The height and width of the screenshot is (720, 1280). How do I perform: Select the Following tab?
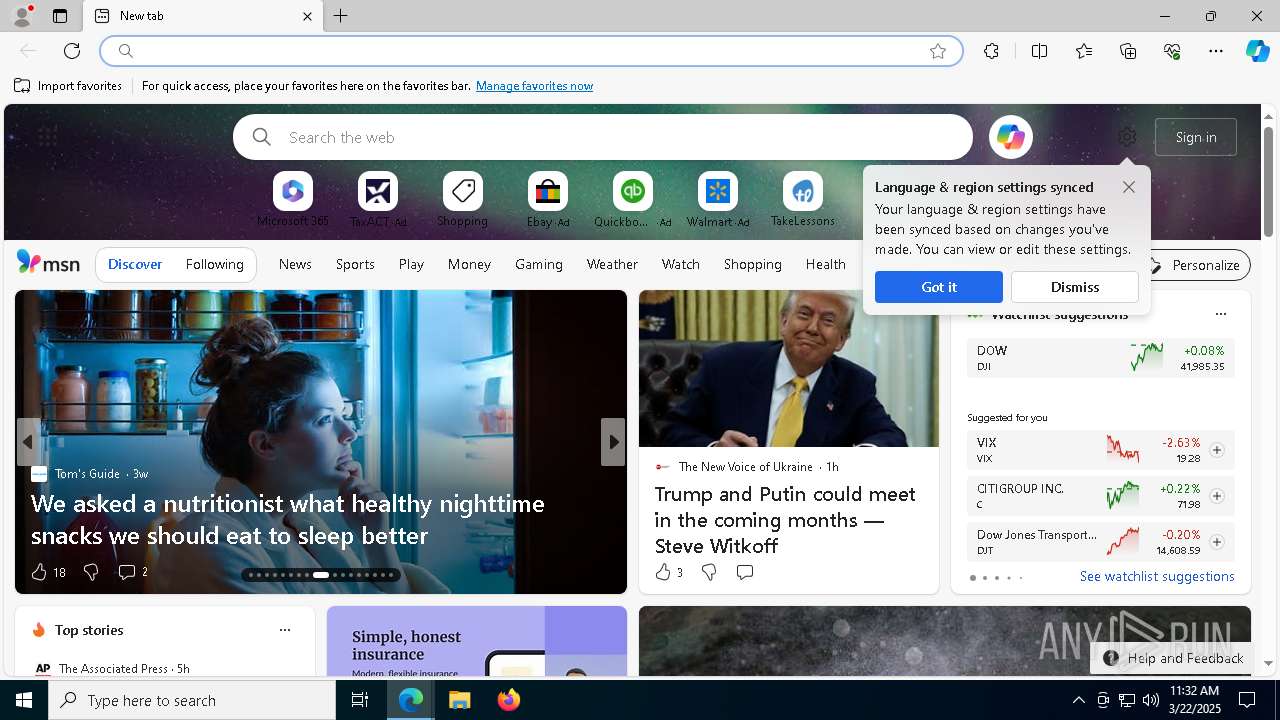click(x=215, y=264)
